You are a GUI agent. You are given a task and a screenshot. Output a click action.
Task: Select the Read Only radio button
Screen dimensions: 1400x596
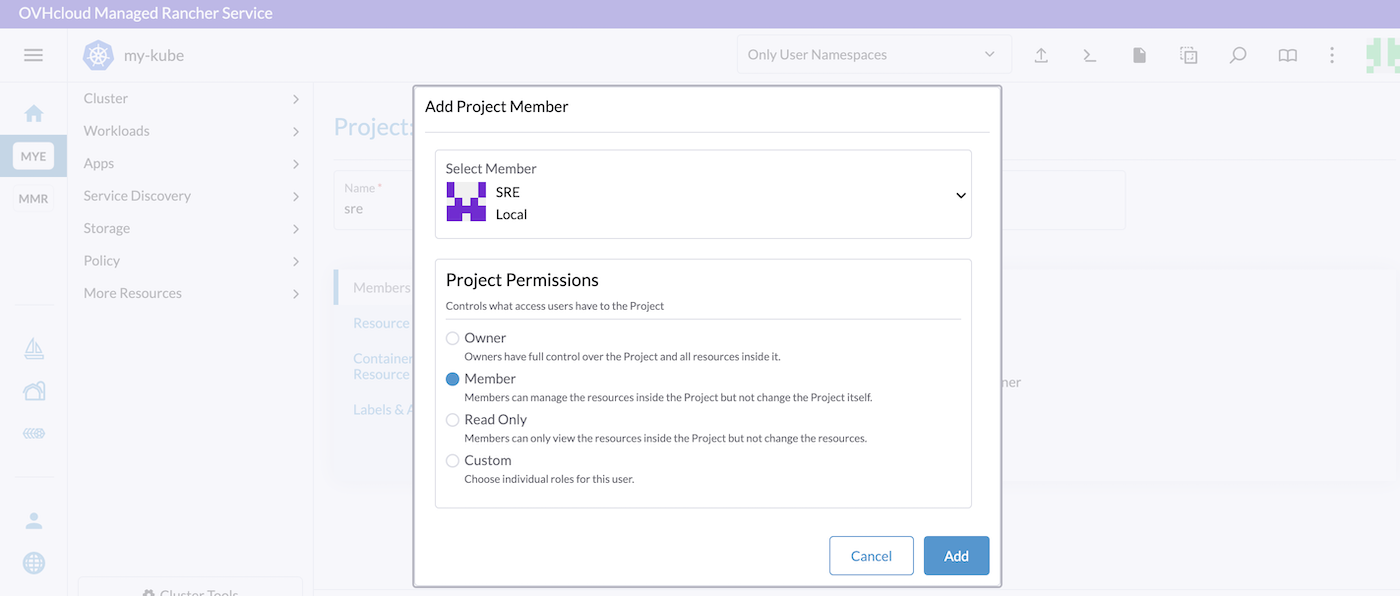453,420
